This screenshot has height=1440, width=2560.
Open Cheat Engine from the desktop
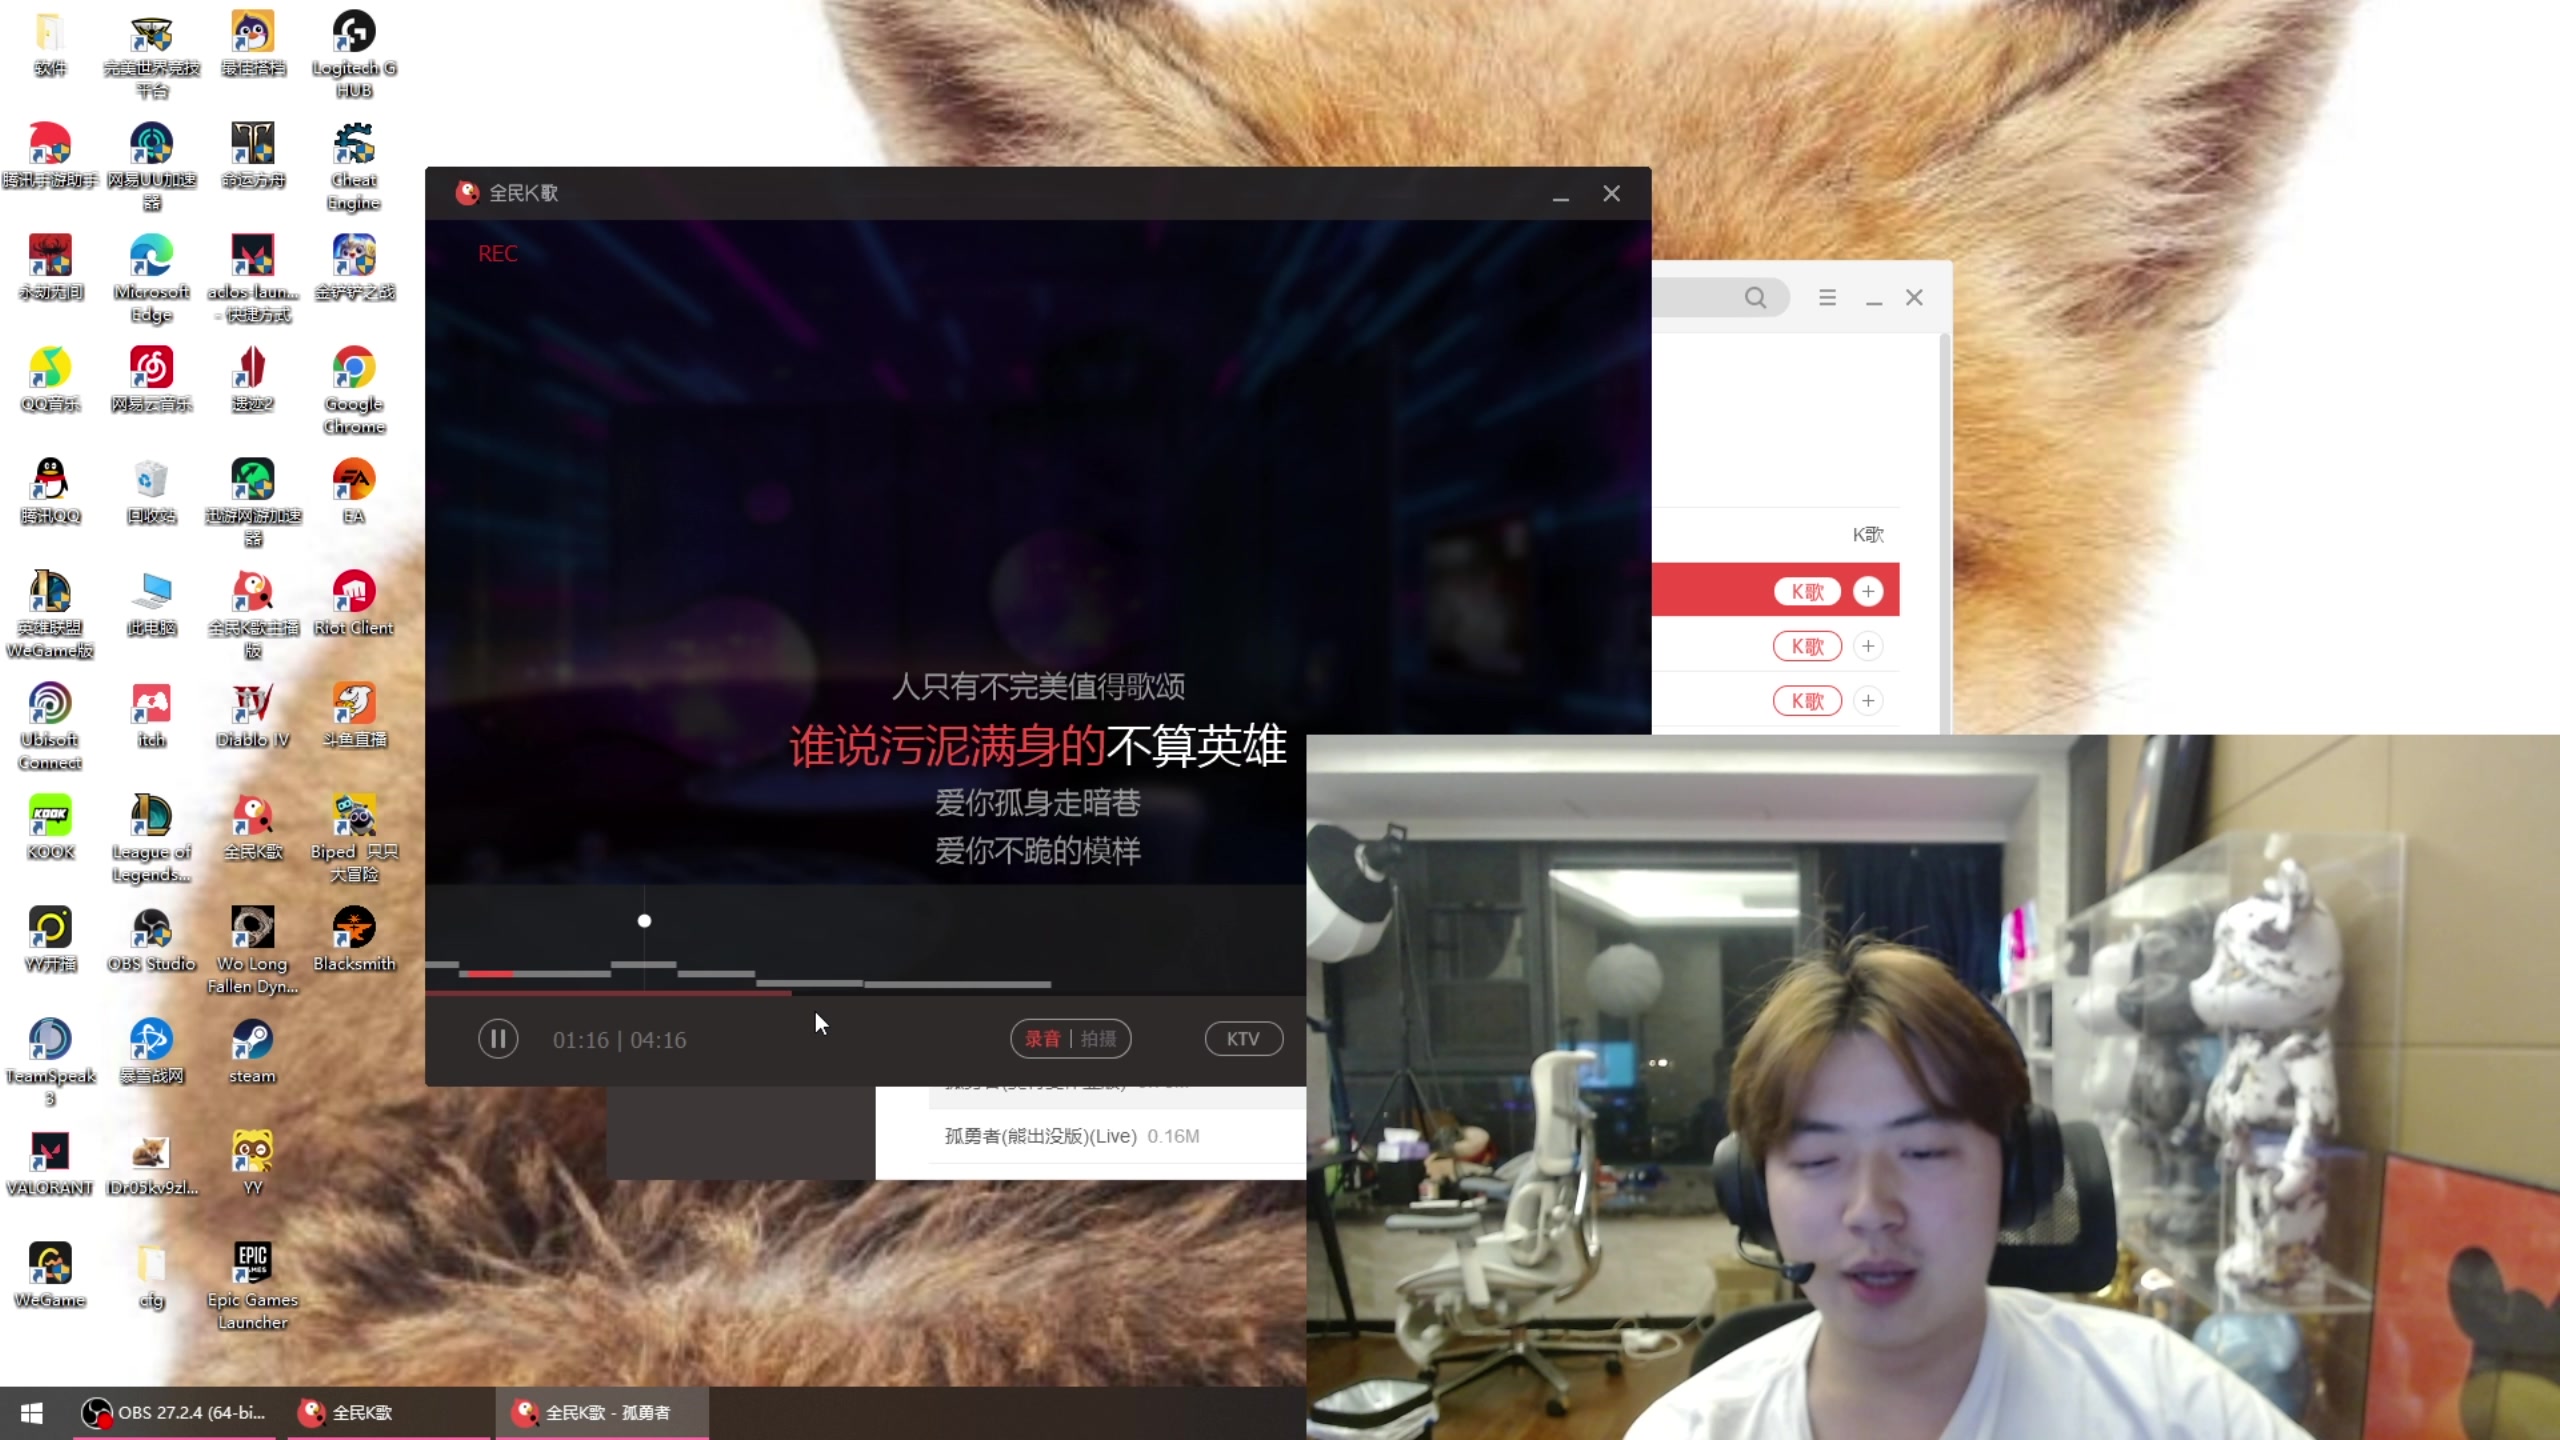pos(354,150)
